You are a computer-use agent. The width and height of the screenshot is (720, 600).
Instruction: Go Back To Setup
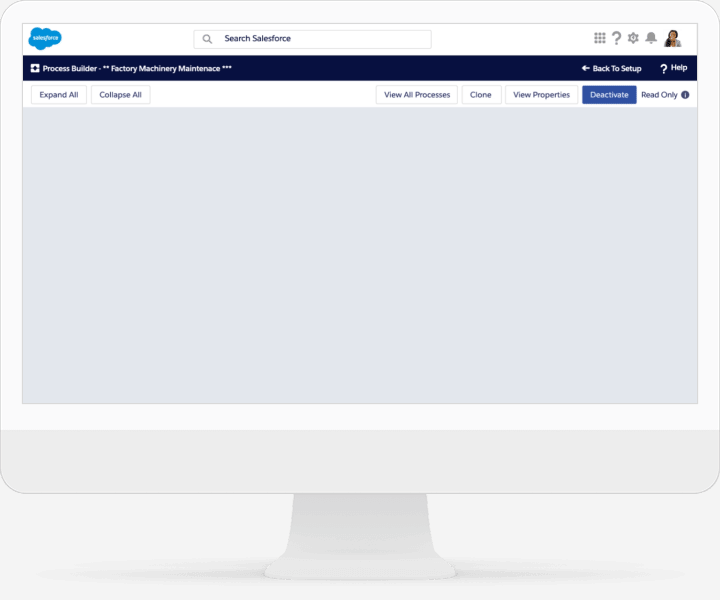pyautogui.click(x=611, y=68)
